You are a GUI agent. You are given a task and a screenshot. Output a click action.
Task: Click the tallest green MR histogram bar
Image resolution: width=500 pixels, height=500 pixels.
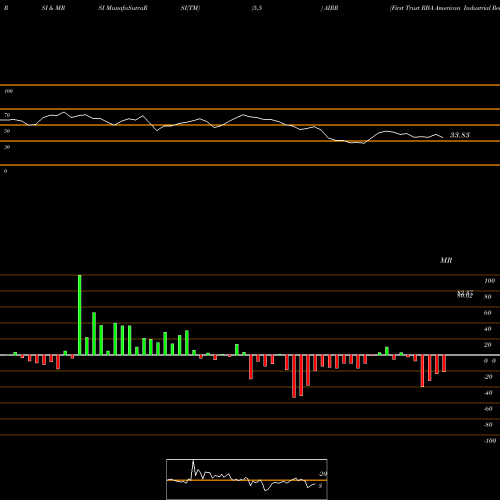click(x=80, y=315)
